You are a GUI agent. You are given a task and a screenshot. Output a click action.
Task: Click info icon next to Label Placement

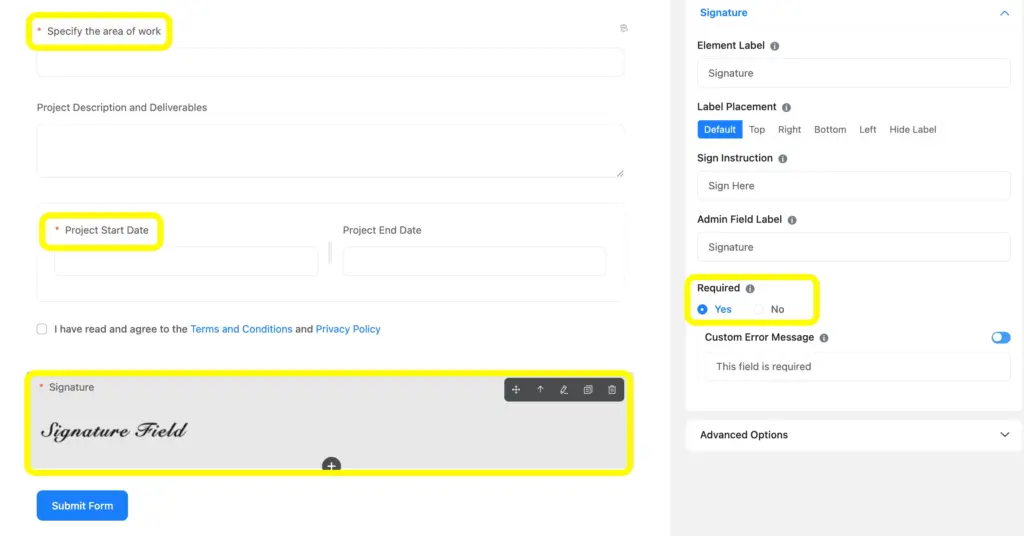tap(786, 107)
